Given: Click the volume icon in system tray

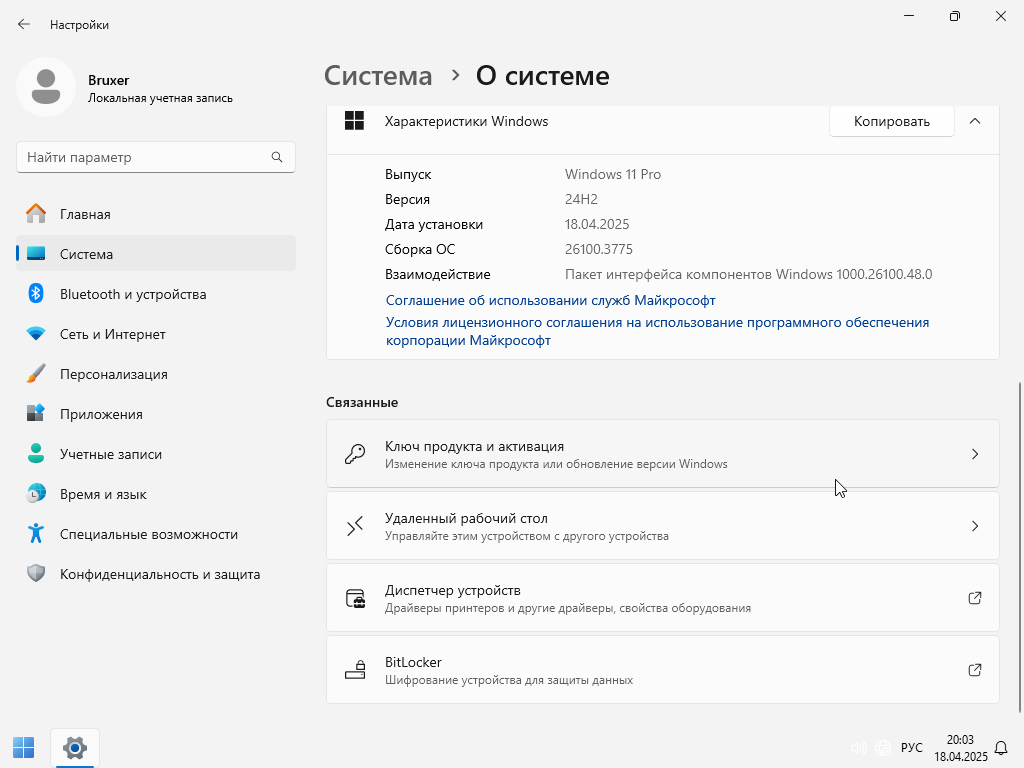Looking at the screenshot, I should [858, 748].
